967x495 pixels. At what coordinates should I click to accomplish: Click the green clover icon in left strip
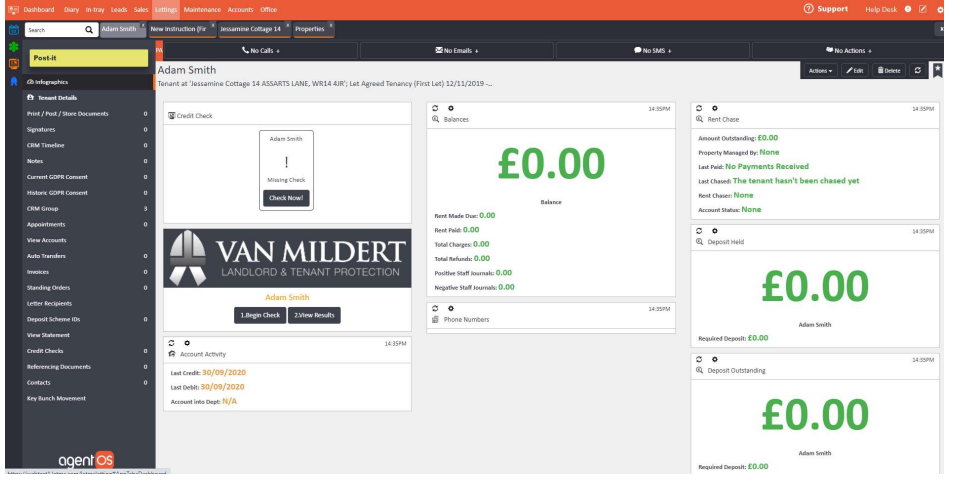10,48
